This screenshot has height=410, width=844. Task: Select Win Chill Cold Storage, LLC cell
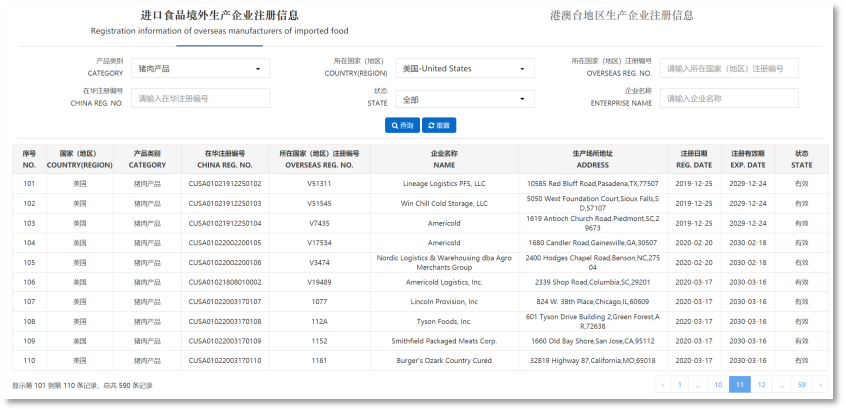click(x=444, y=203)
